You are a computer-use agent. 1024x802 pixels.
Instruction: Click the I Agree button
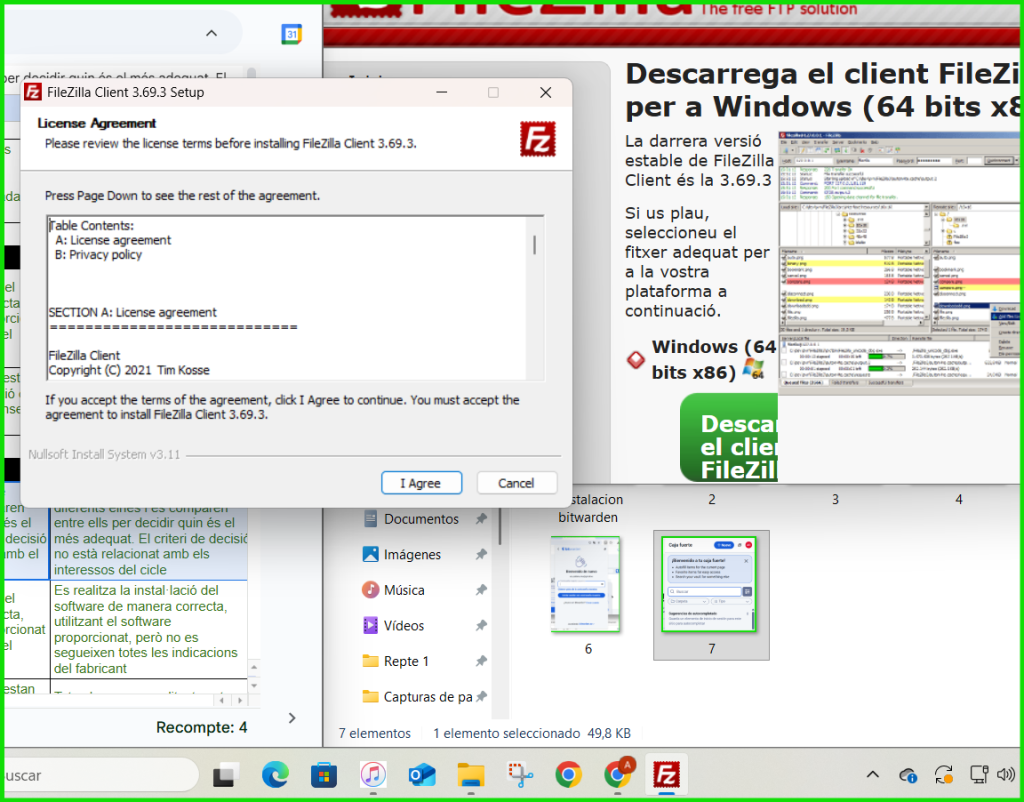[x=421, y=483]
